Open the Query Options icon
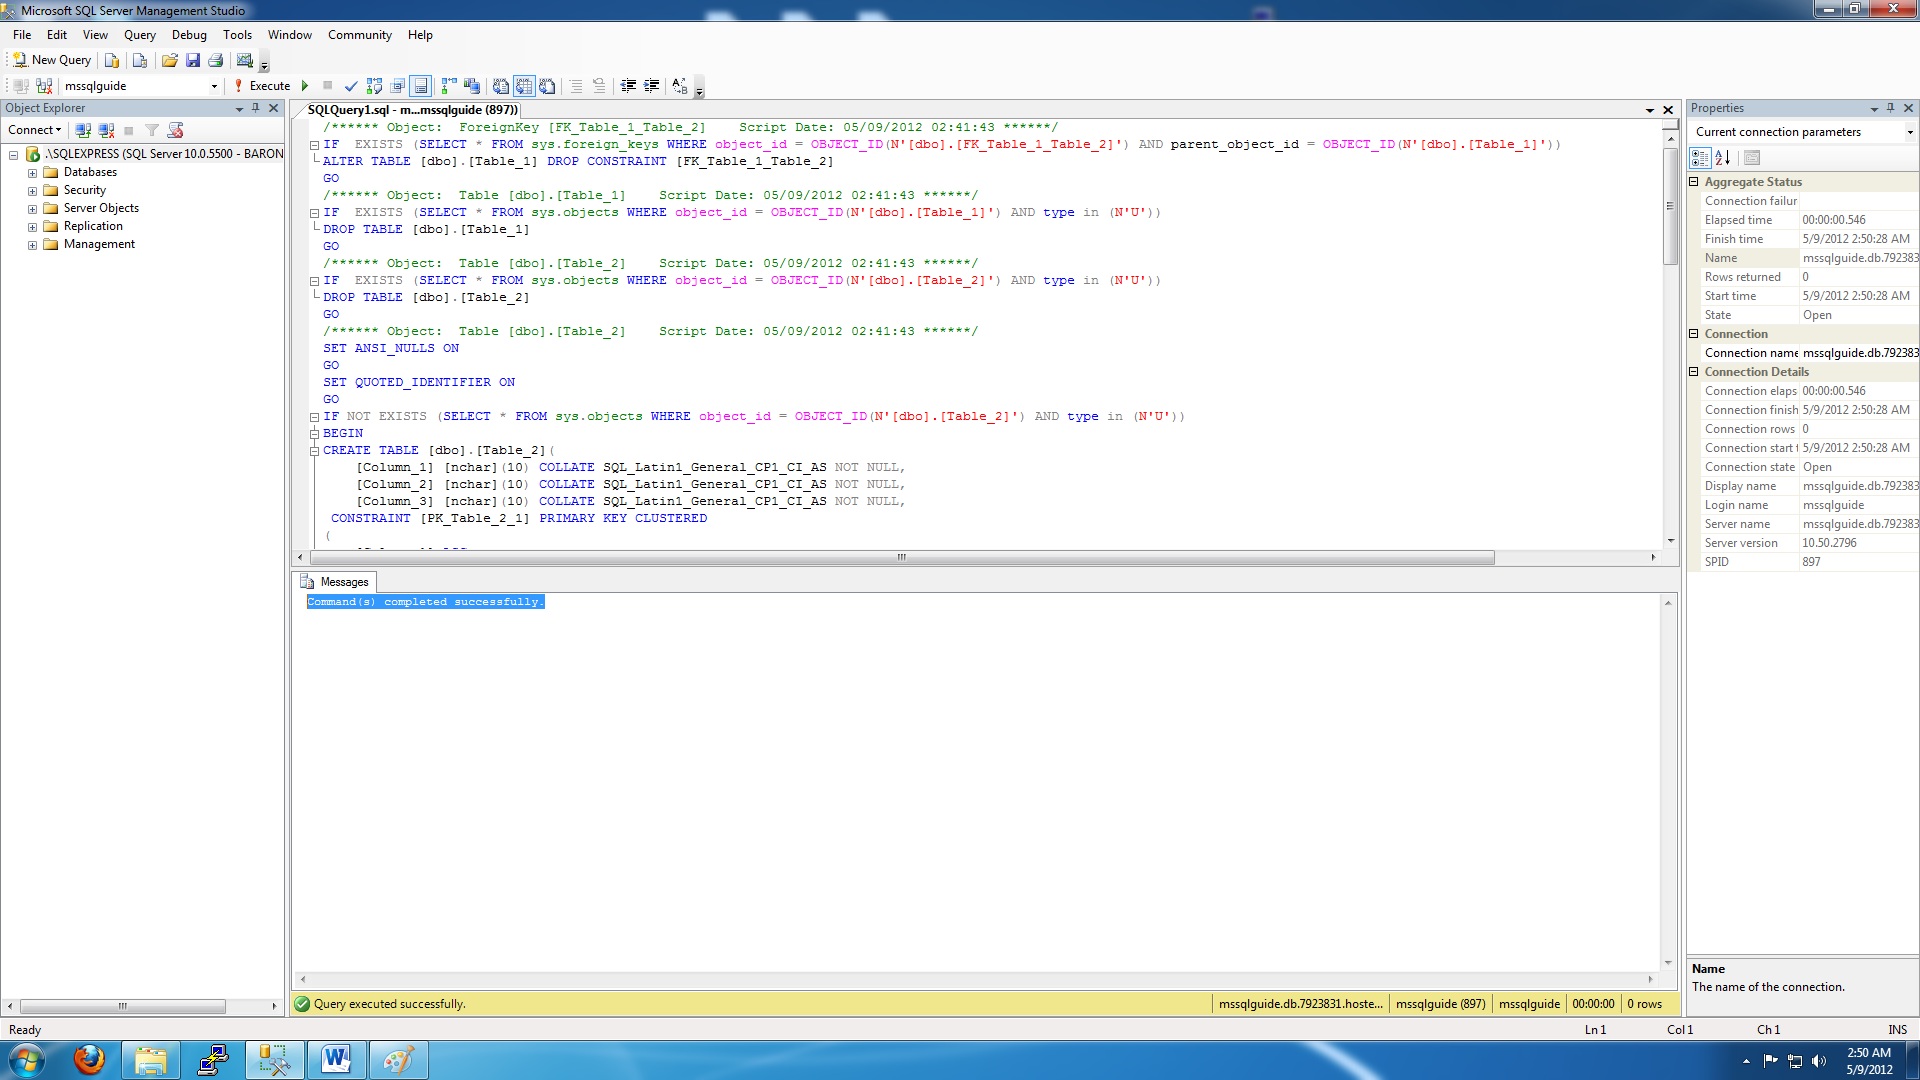Screen dimensions: 1920x1080 397,86
